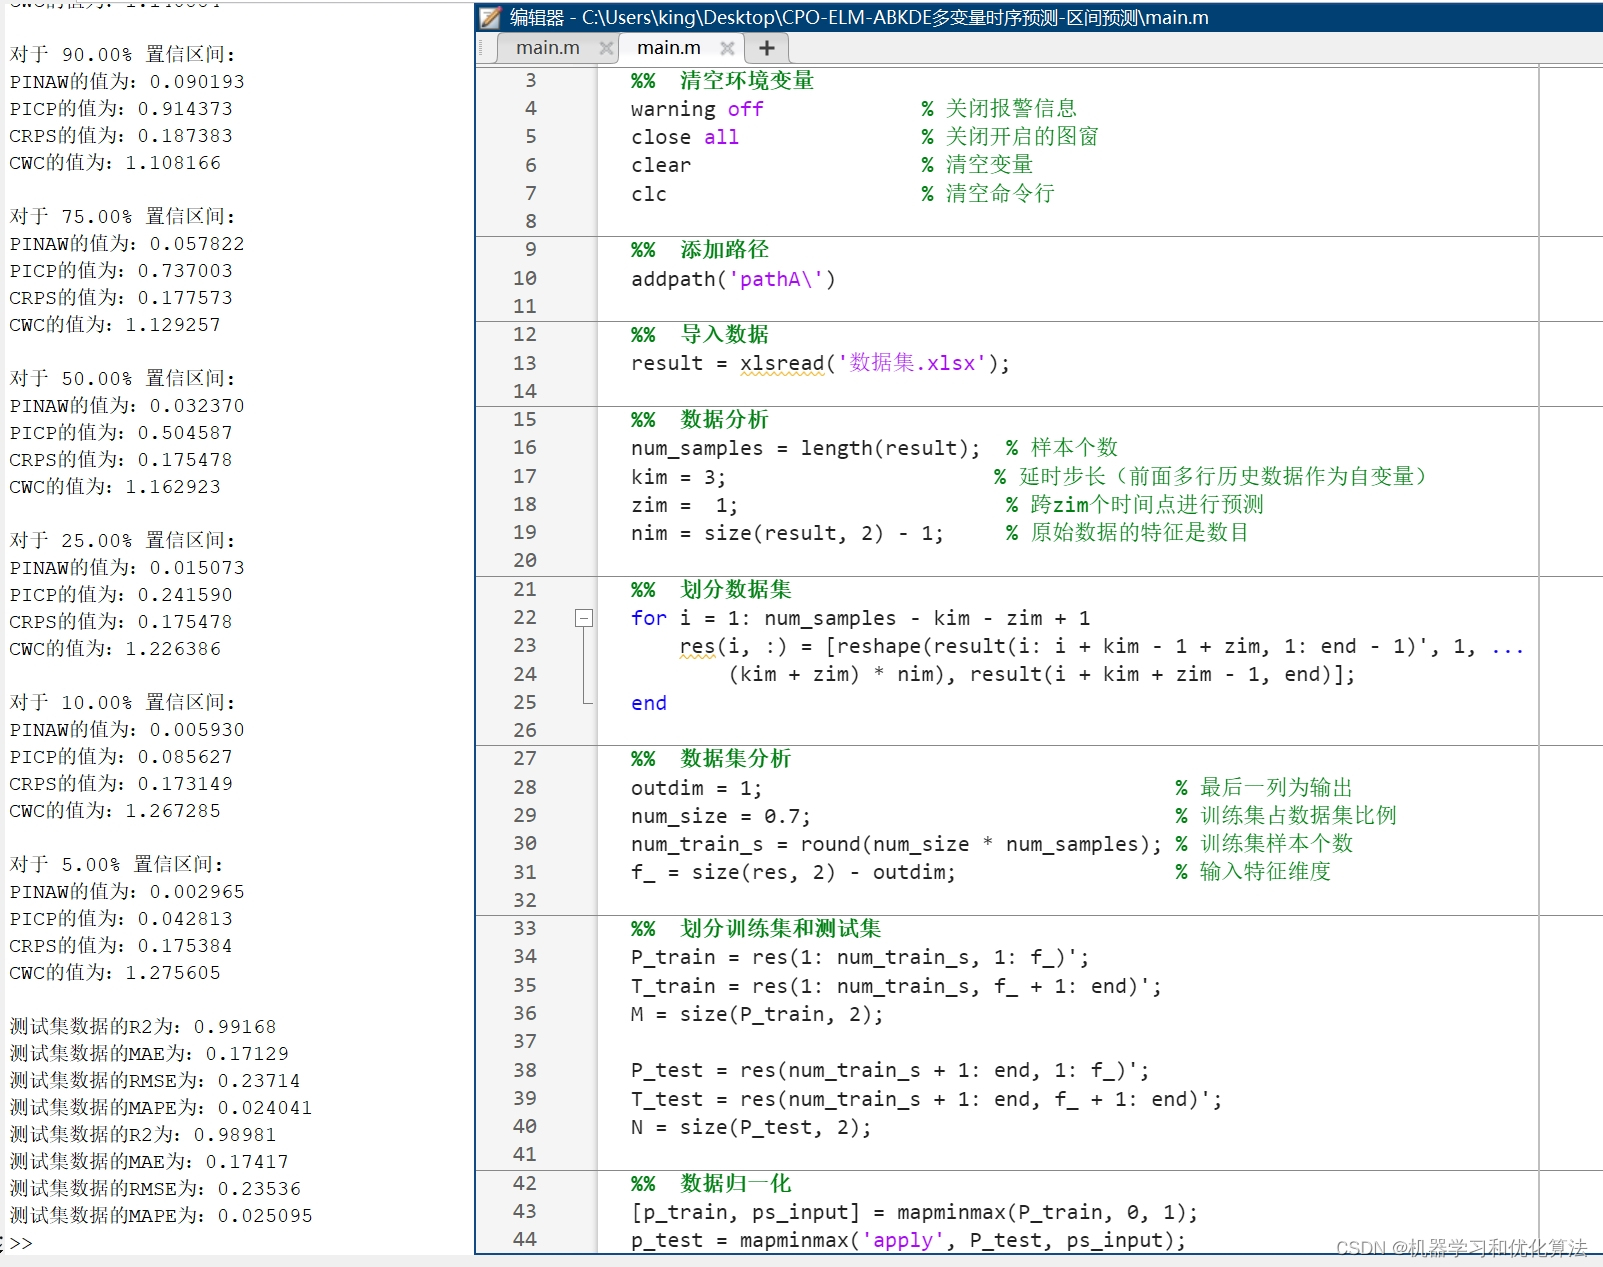
Task: Click the '%% 划分训练集和测试集' section header
Action: (x=756, y=928)
